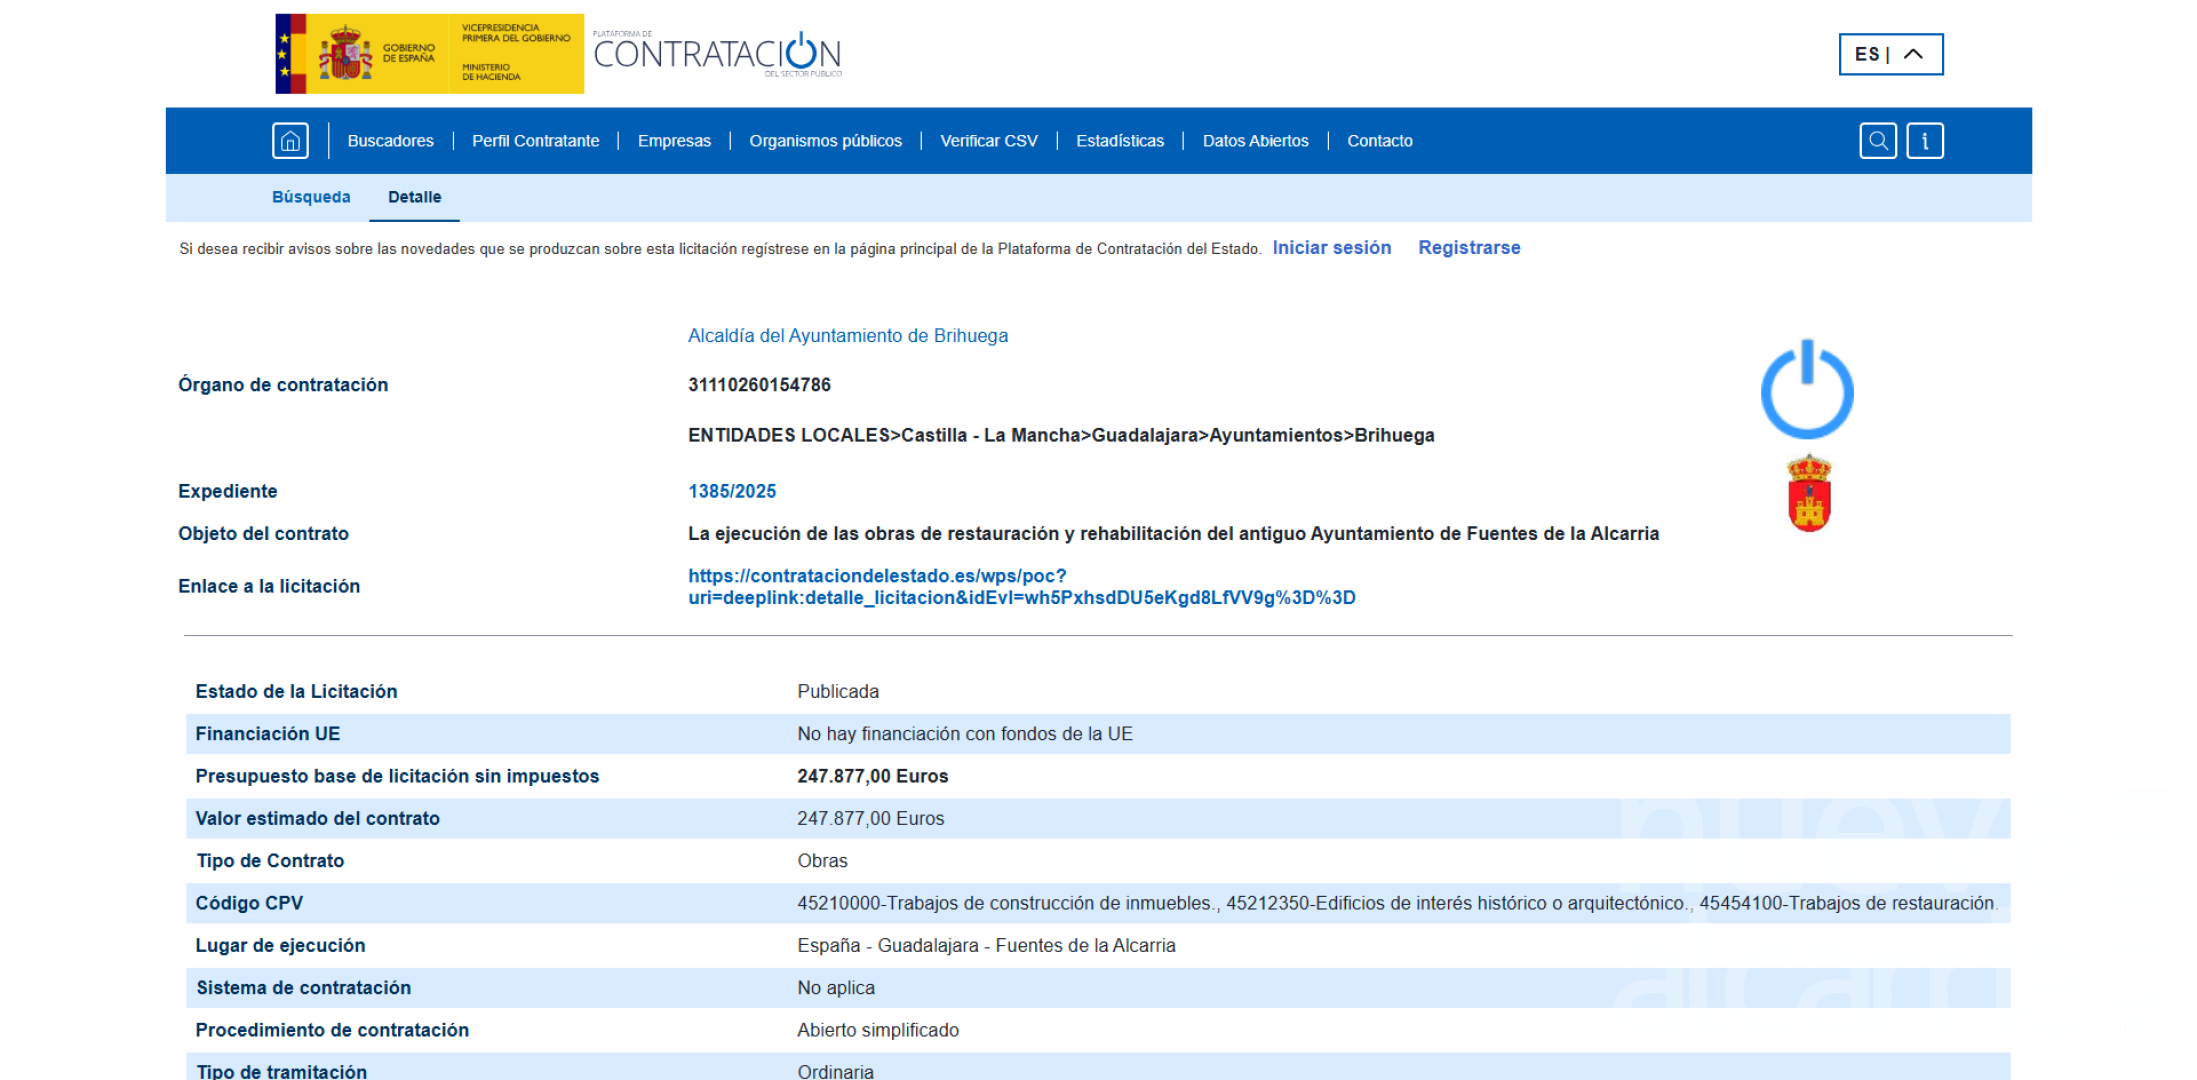Image resolution: width=2197 pixels, height=1080 pixels.
Task: Click the Registrarse link
Action: pyautogui.click(x=1468, y=248)
